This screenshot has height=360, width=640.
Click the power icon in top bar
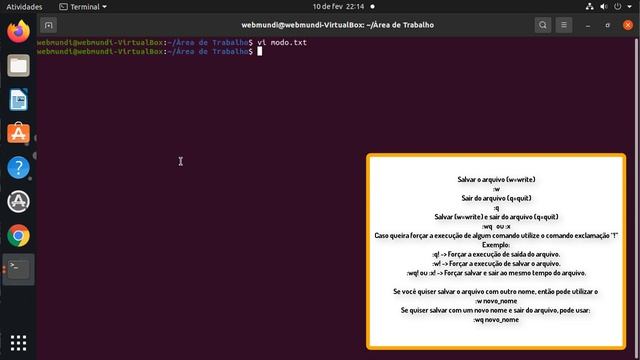(x=618, y=7)
